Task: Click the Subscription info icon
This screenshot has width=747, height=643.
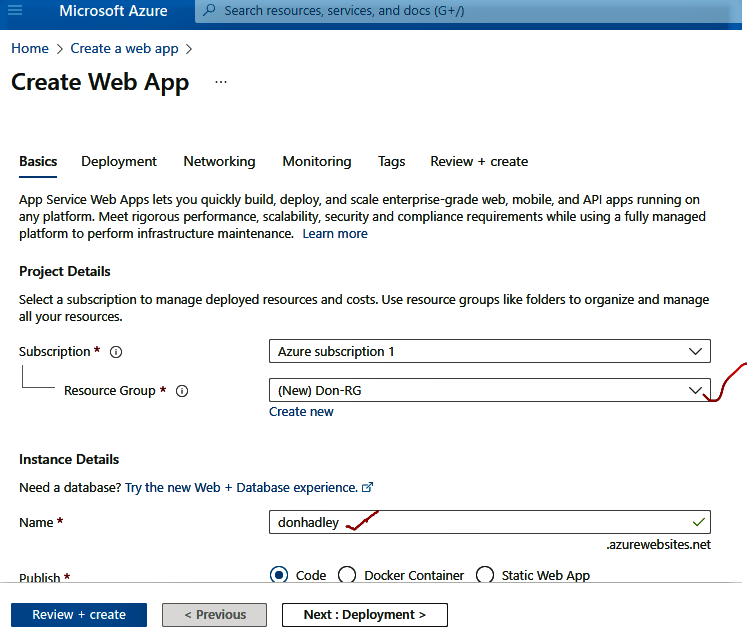Action: coord(116,352)
